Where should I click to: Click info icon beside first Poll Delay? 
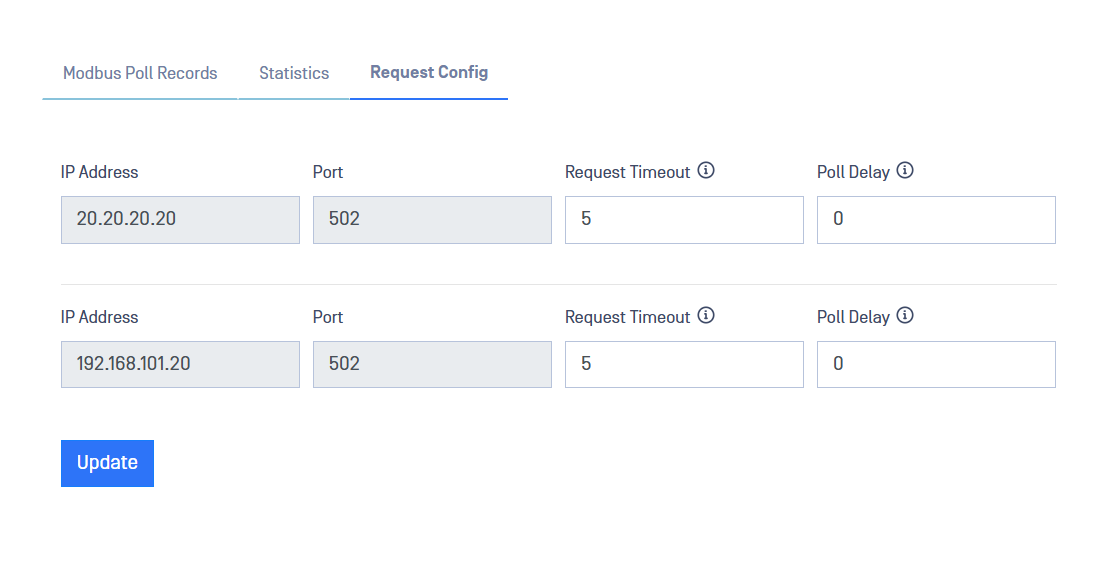click(x=905, y=171)
